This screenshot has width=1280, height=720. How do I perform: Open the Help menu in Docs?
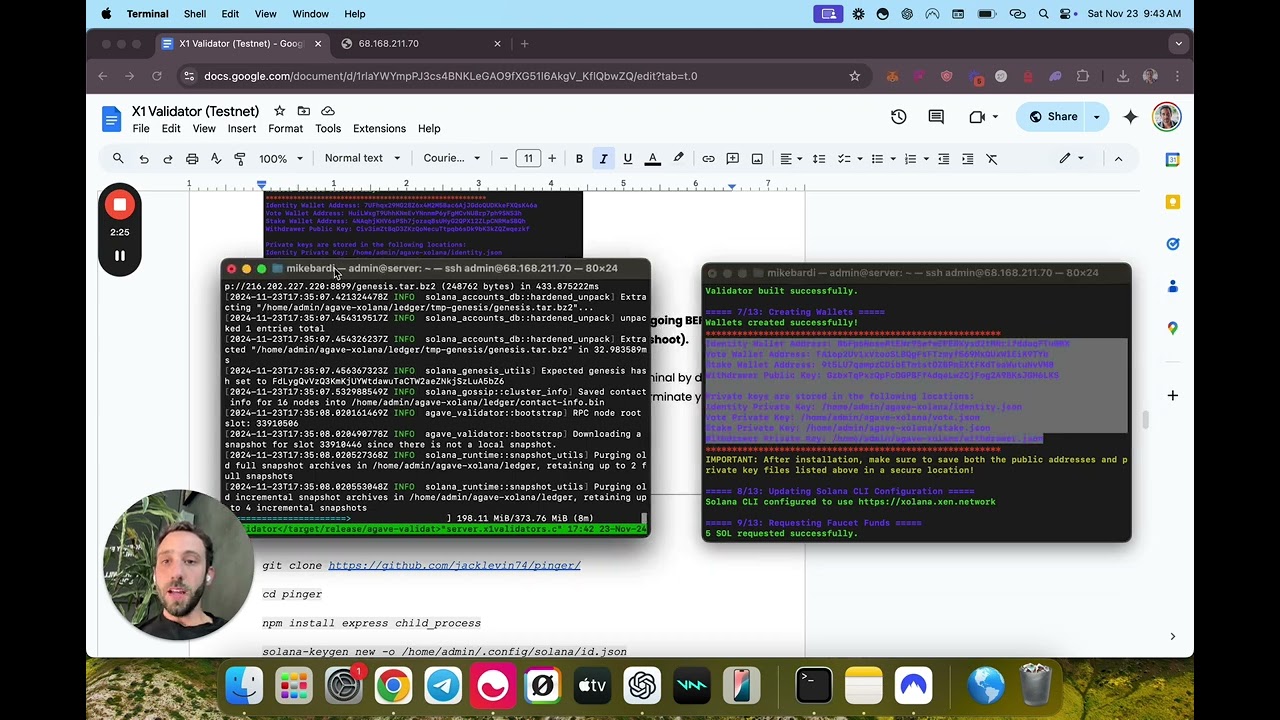[x=429, y=129]
